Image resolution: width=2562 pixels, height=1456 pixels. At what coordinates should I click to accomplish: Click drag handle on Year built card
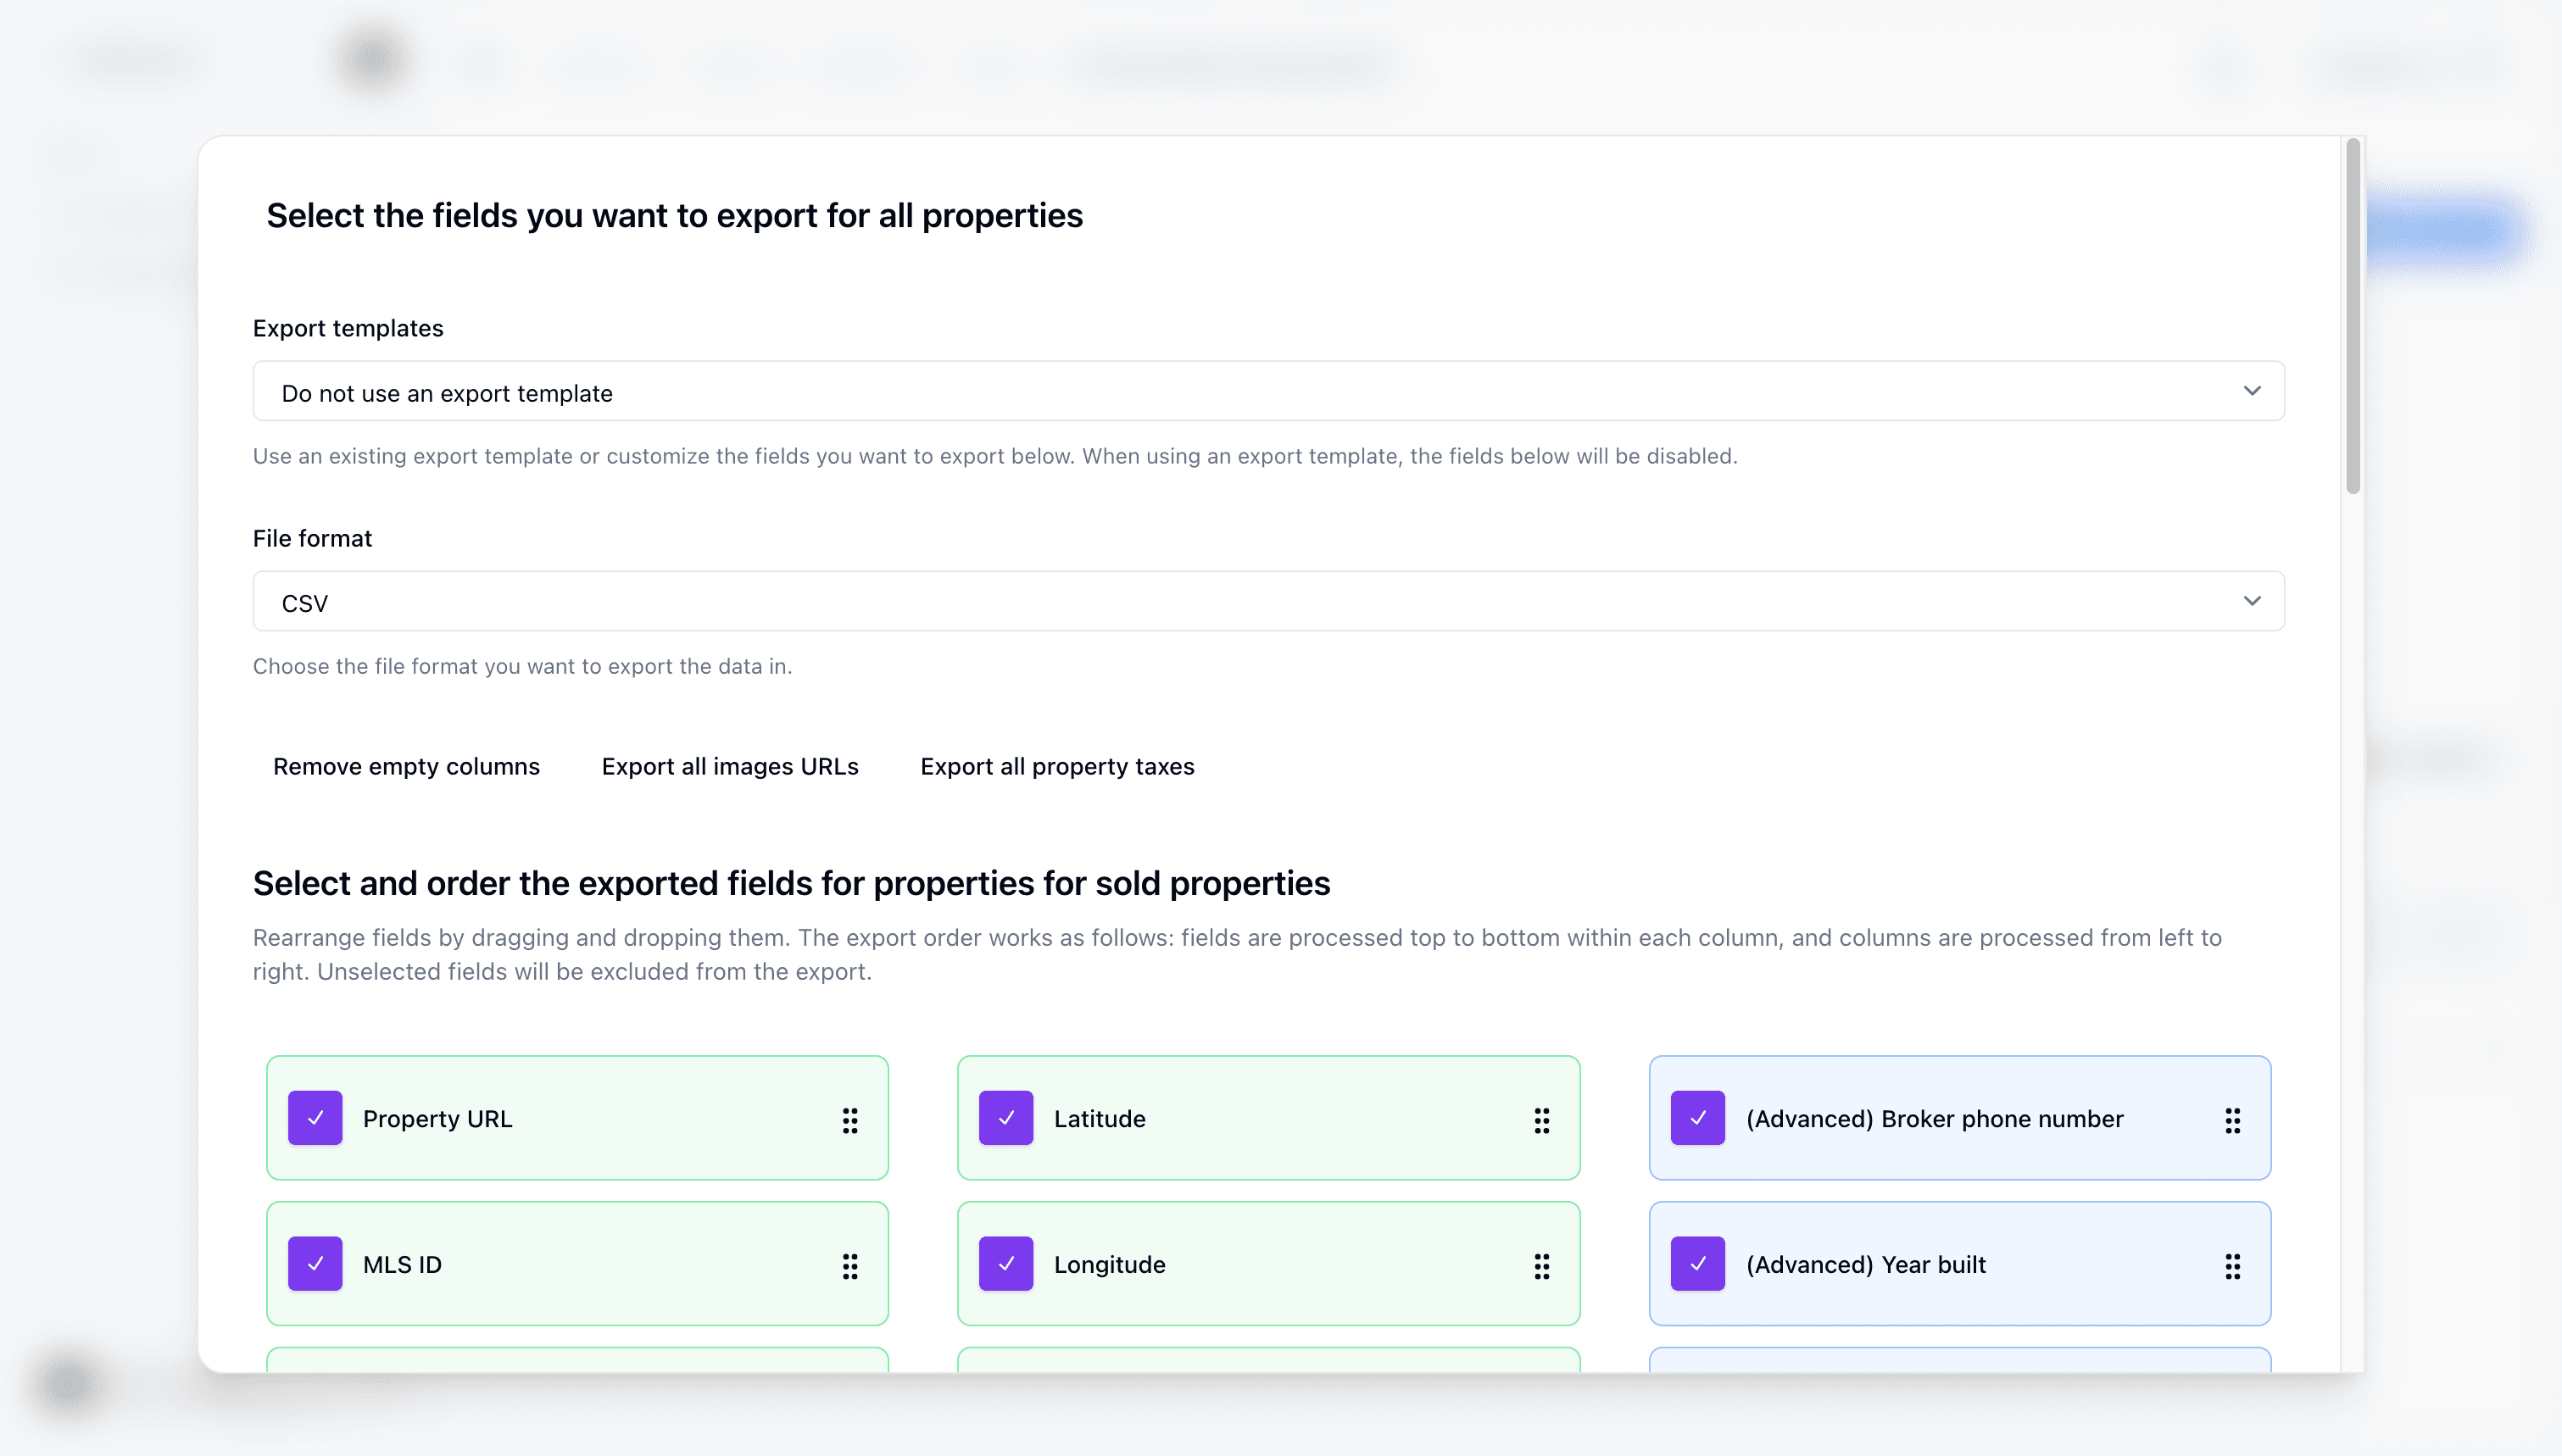tap(2232, 1266)
